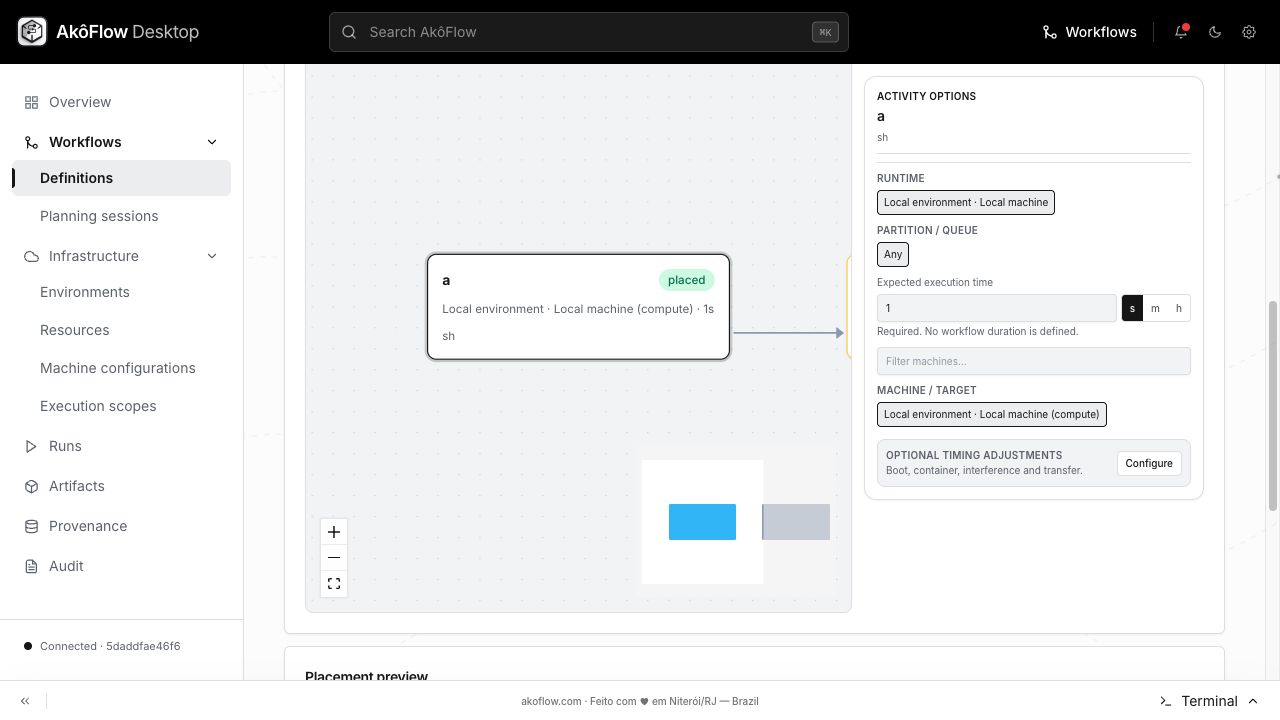Click the Artifacts cube icon

[x=31, y=486]
